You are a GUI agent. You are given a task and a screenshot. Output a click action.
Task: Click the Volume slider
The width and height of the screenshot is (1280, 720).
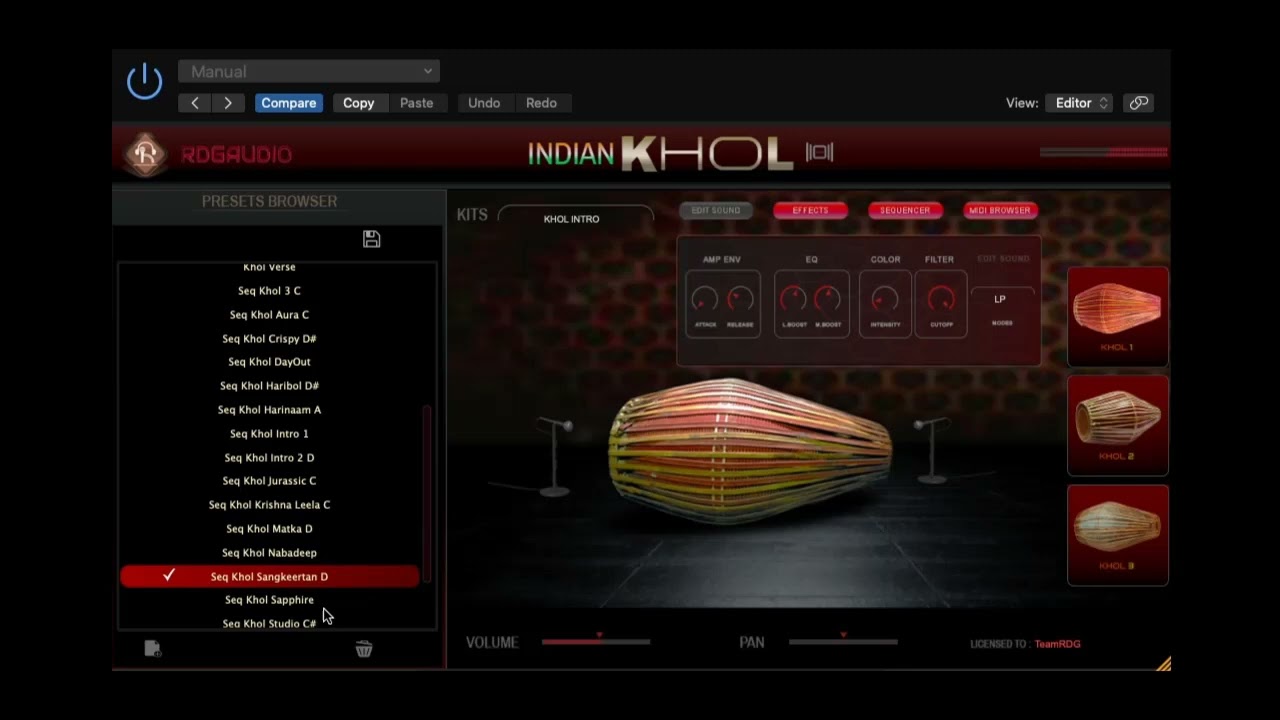[x=596, y=642]
